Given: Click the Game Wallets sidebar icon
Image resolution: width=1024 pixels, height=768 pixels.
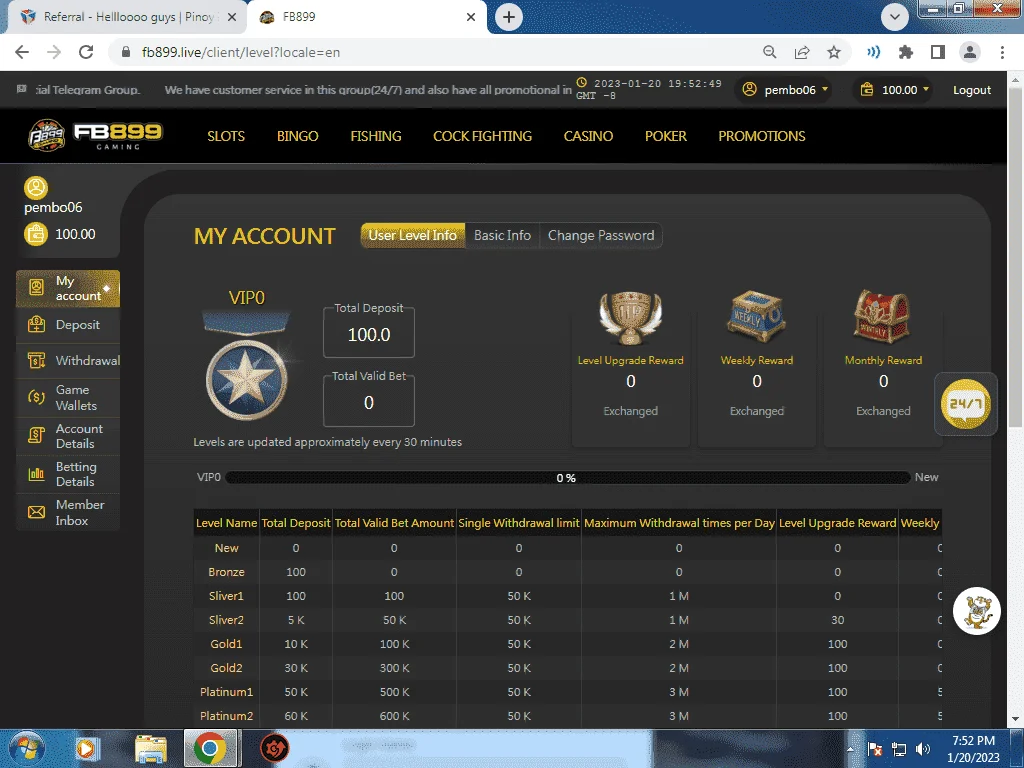Looking at the screenshot, I should (37, 397).
